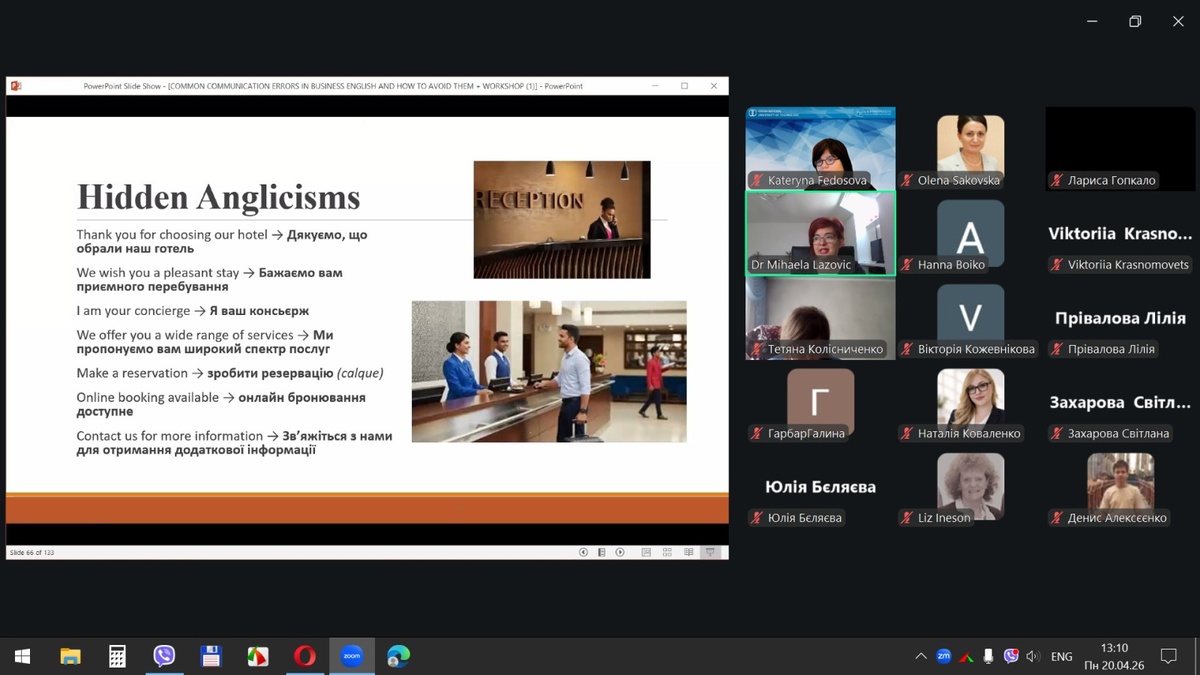Open the ENG language switcher
The width and height of the screenshot is (1200, 675).
(1061, 657)
